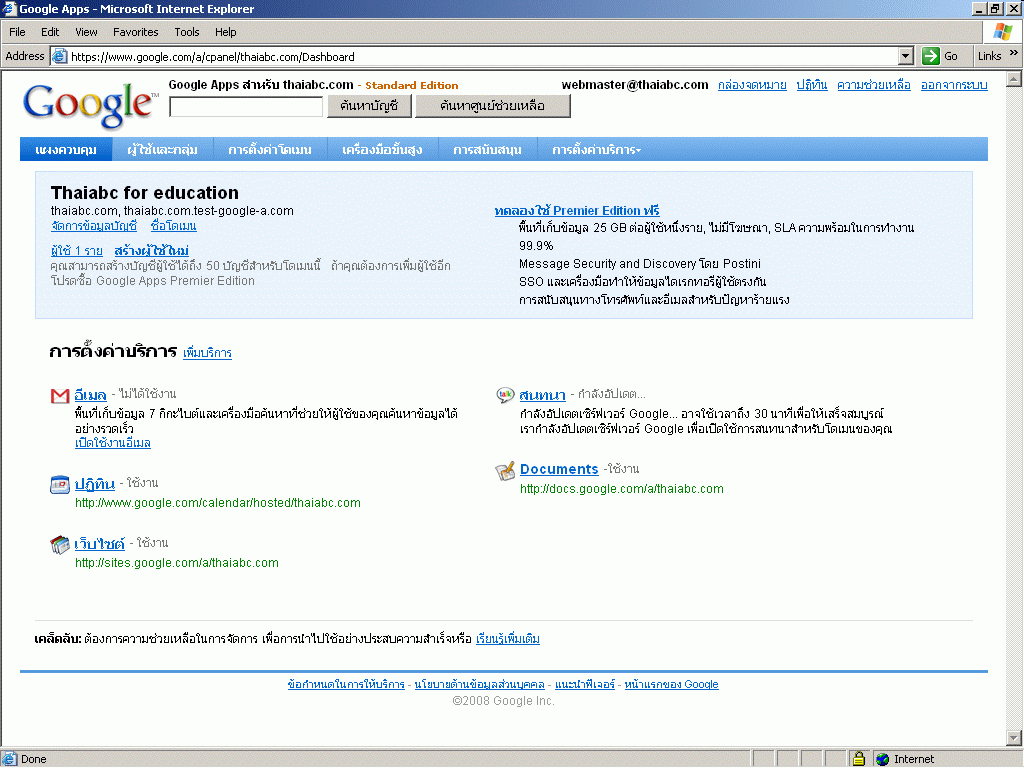Click the Gmail envelope icon
This screenshot has height=768, width=1024.
pyautogui.click(x=60, y=396)
